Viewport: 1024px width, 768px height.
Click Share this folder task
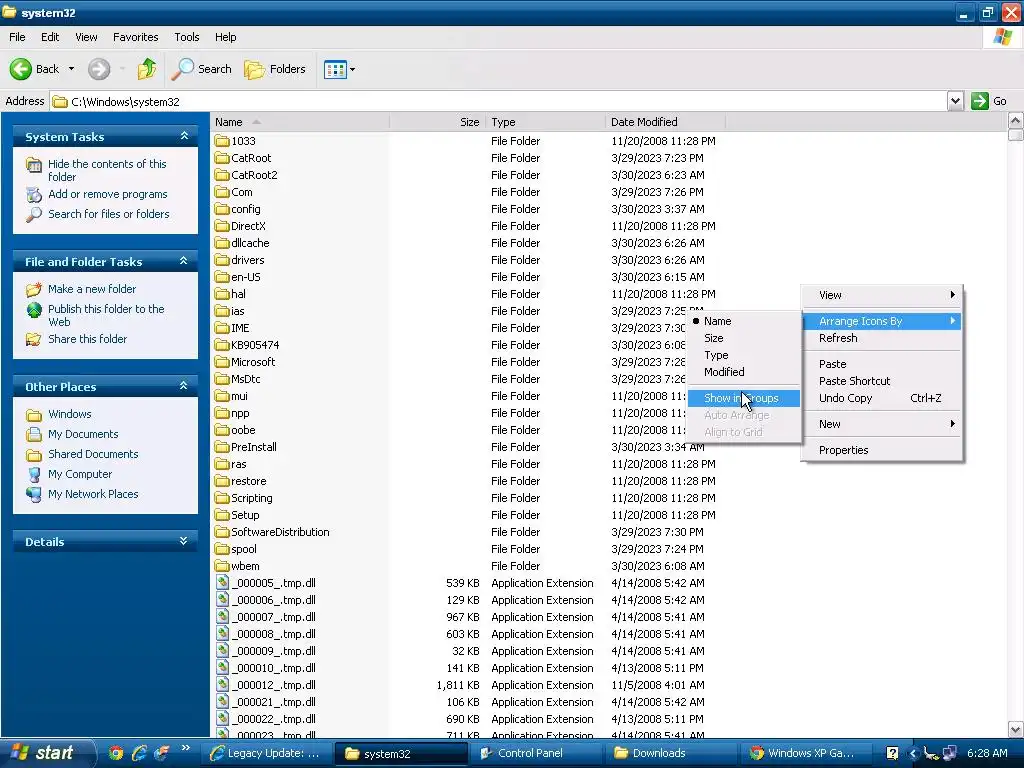pos(87,339)
